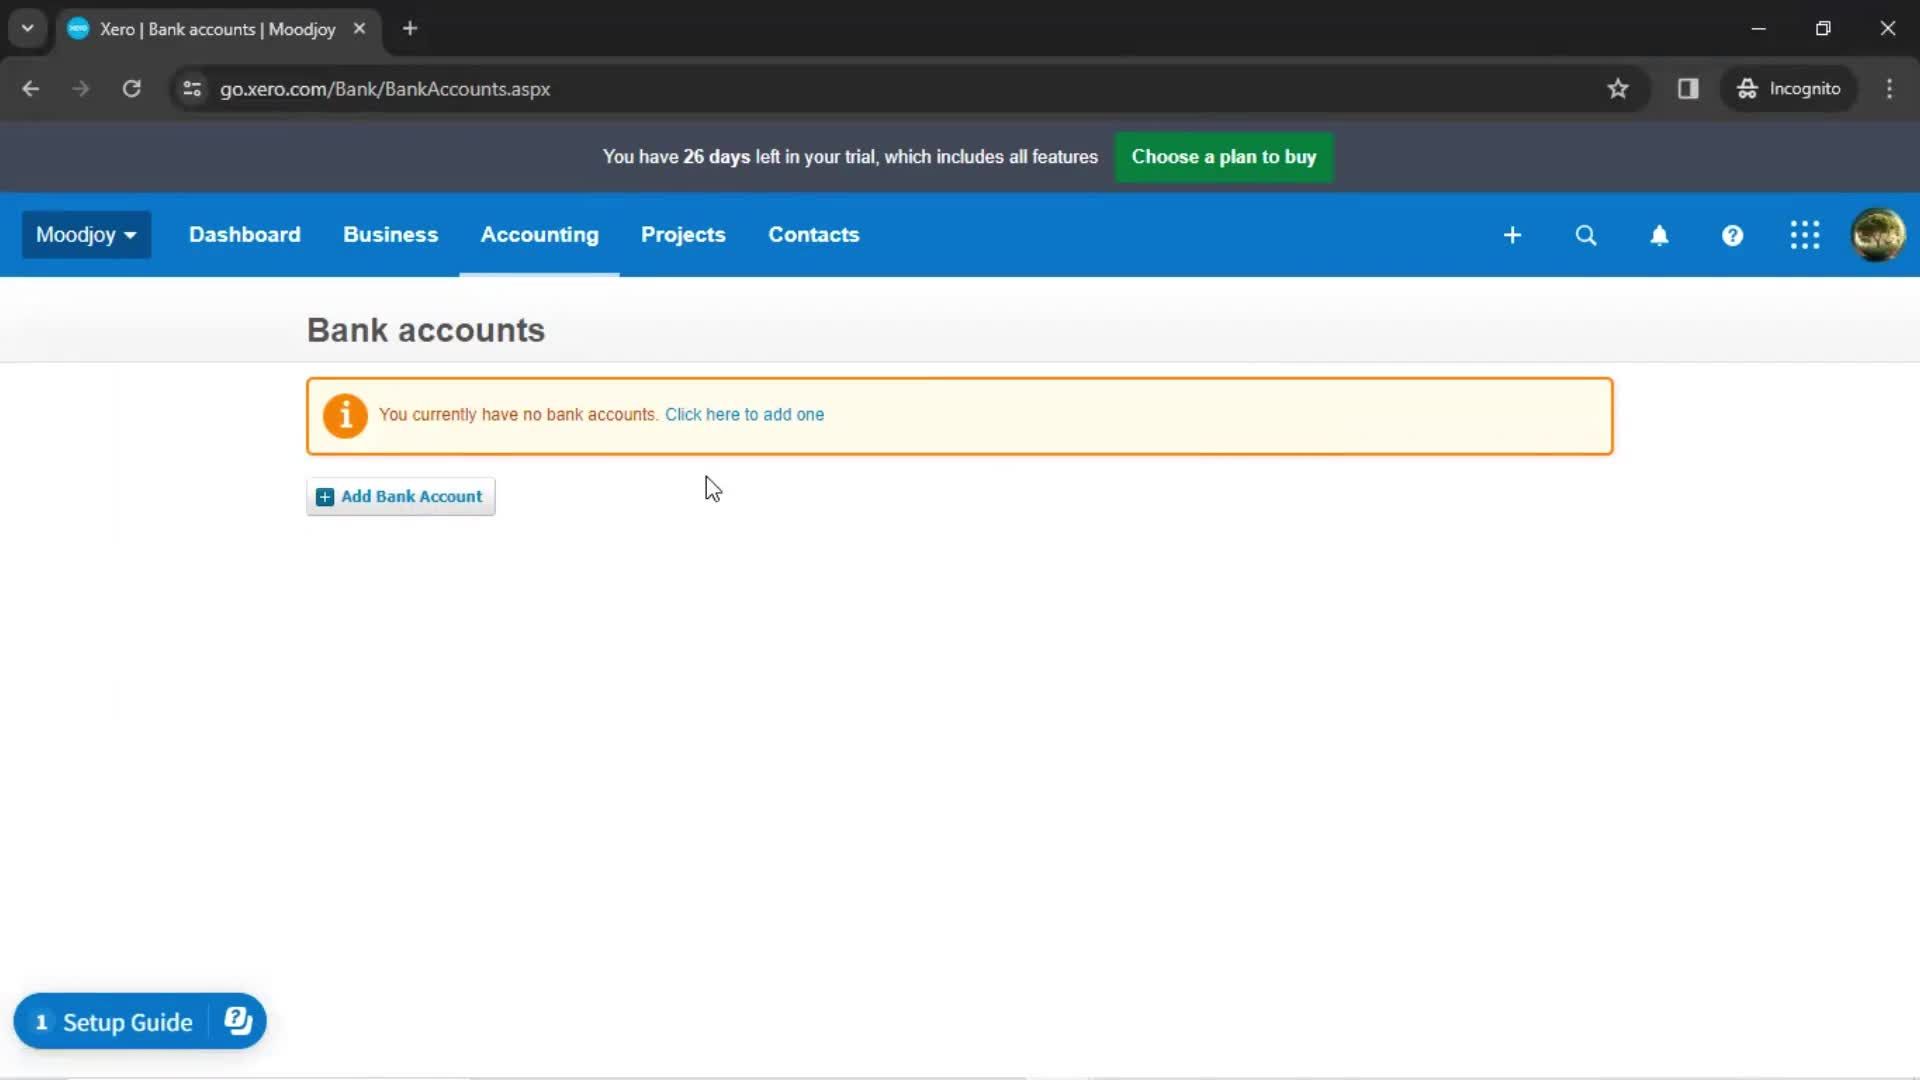Viewport: 1920px width, 1080px height.
Task: Open Chrome's three-dot menu
Action: coord(1889,89)
